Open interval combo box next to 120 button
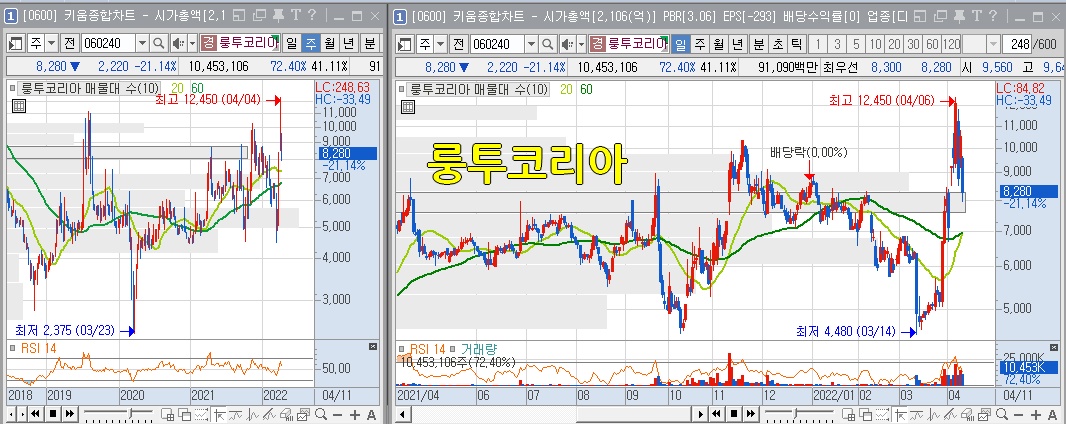 (x=982, y=44)
